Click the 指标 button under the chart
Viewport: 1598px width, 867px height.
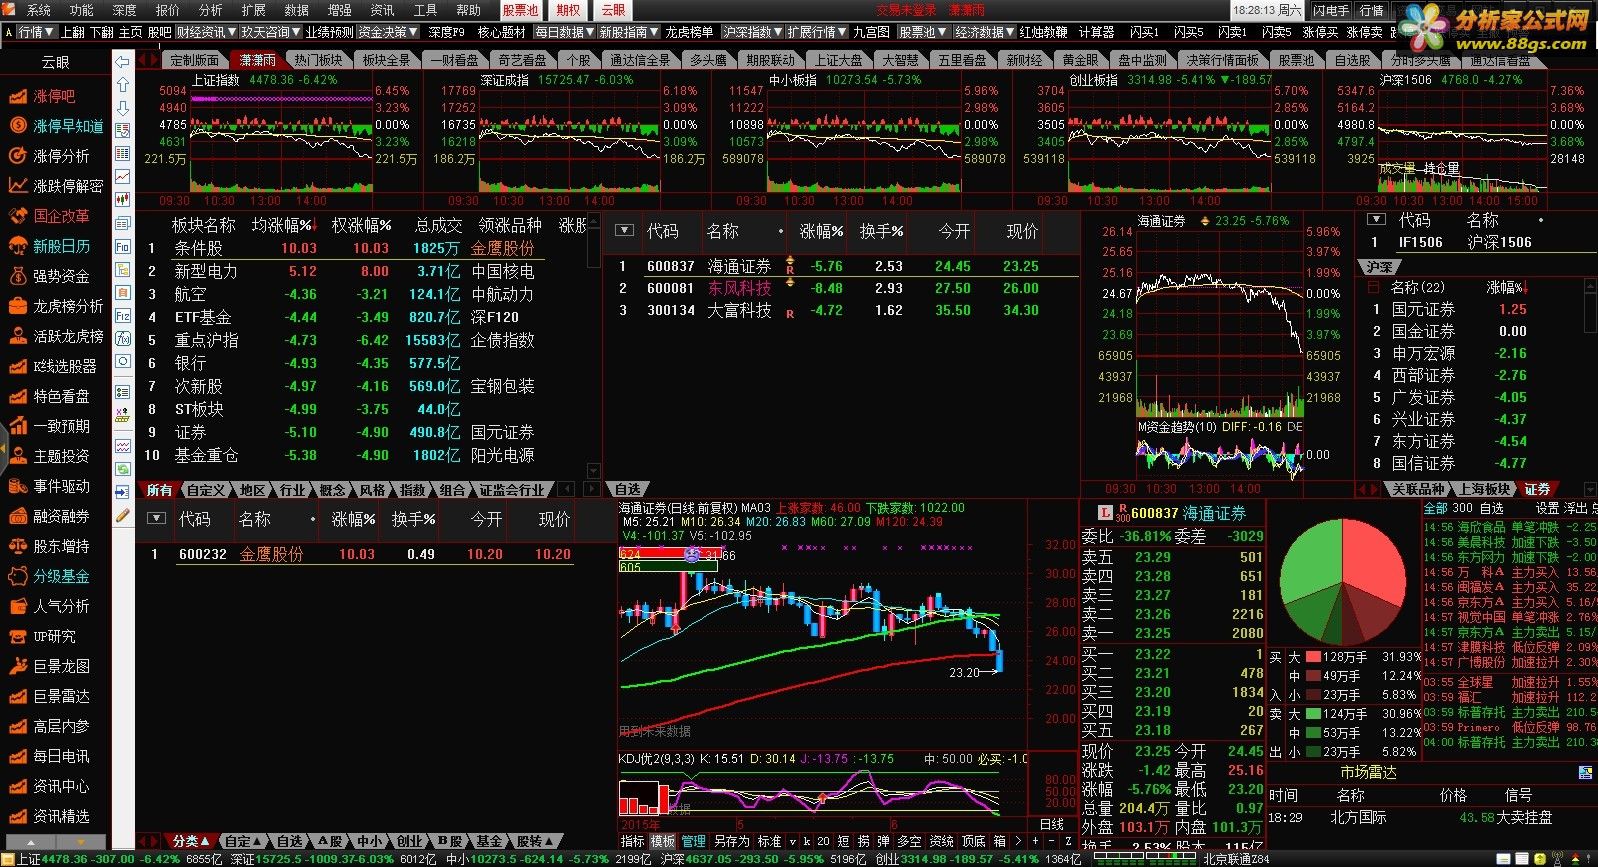[632, 841]
